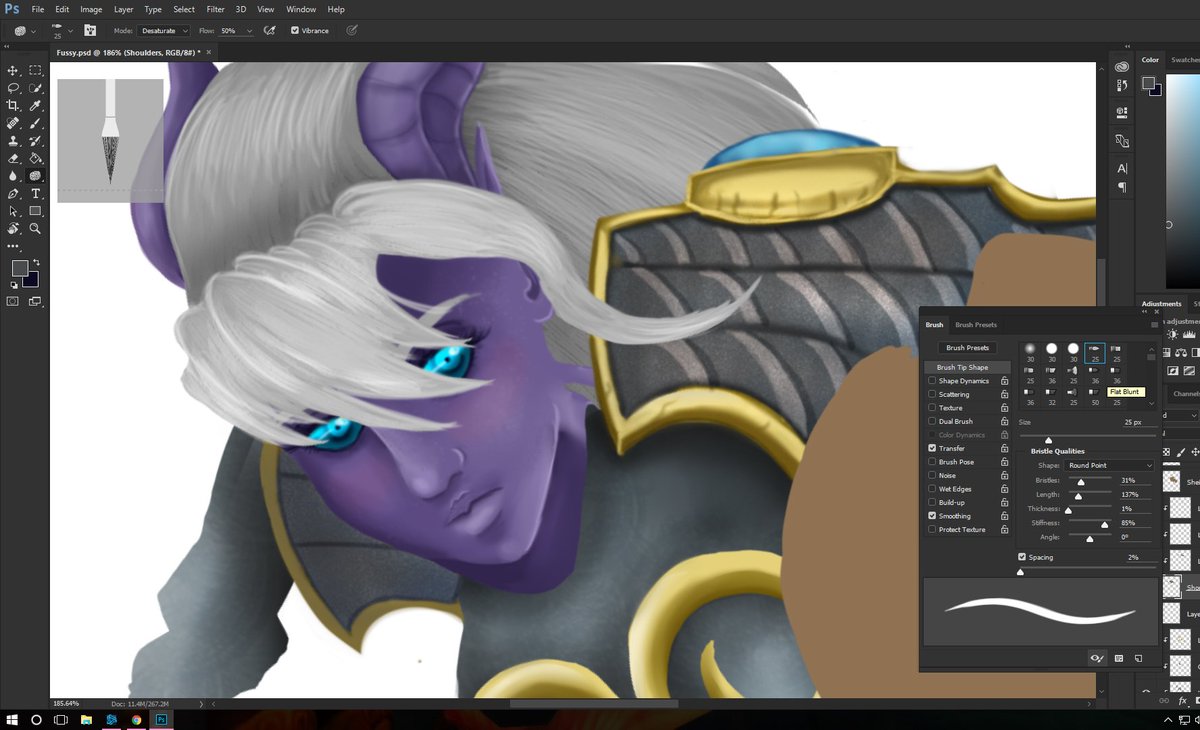
Task: Open the Filter menu
Action: 215,9
